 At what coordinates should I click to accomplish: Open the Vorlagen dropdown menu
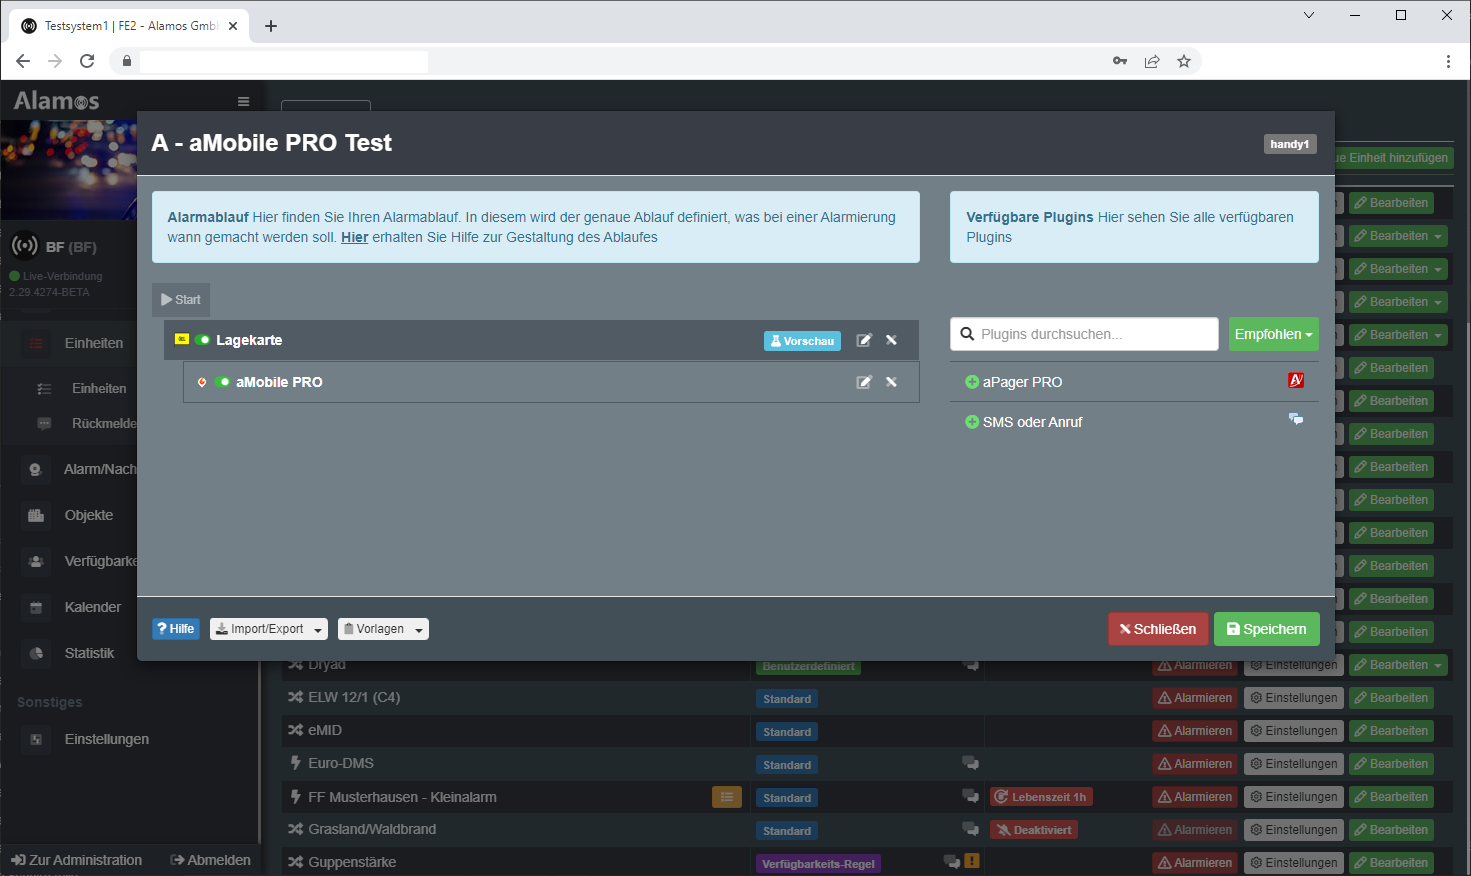point(383,629)
